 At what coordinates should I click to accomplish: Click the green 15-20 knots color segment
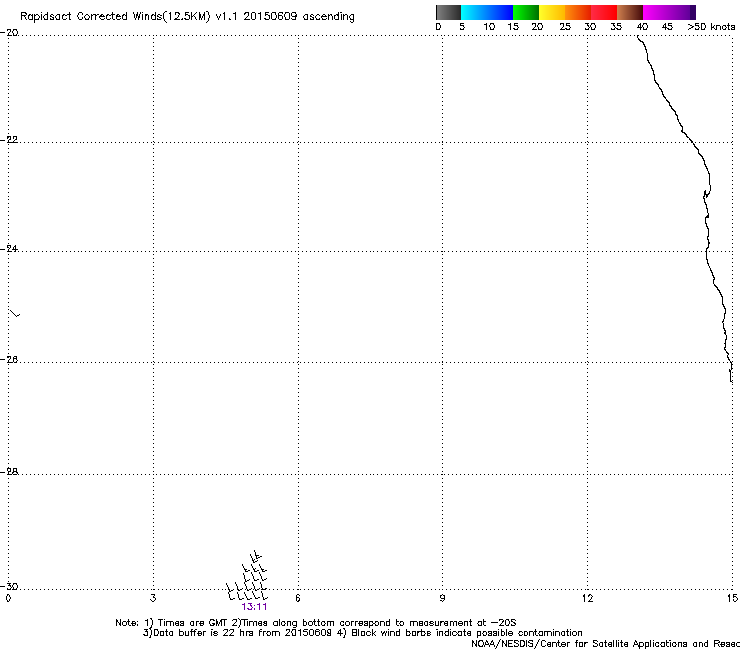click(x=526, y=12)
